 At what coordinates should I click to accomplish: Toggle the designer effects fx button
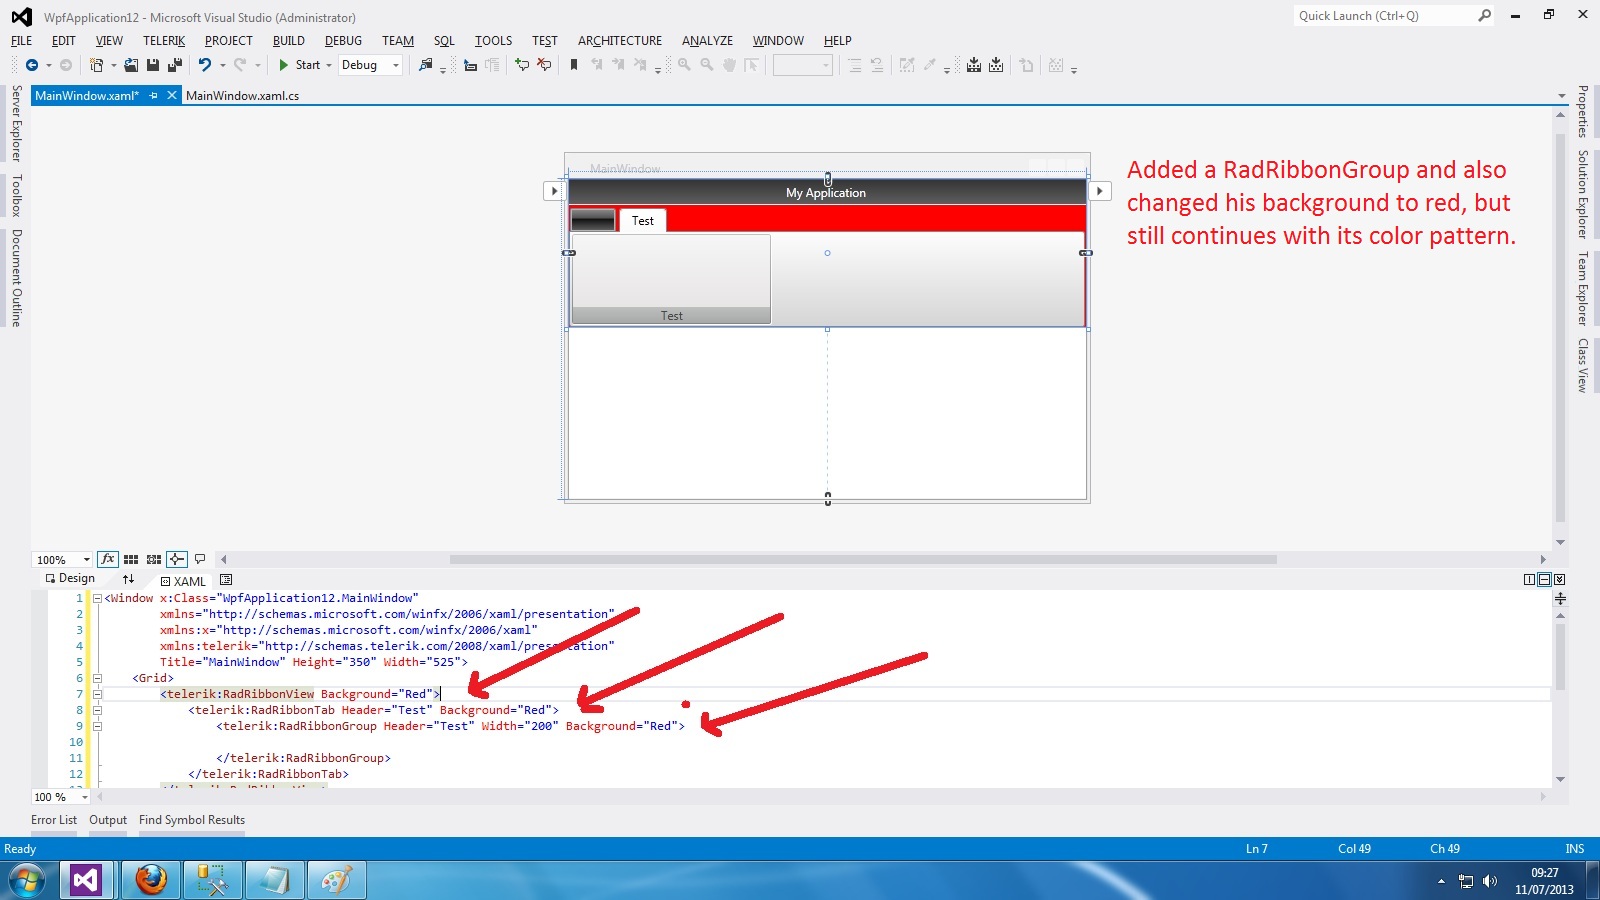coord(108,559)
